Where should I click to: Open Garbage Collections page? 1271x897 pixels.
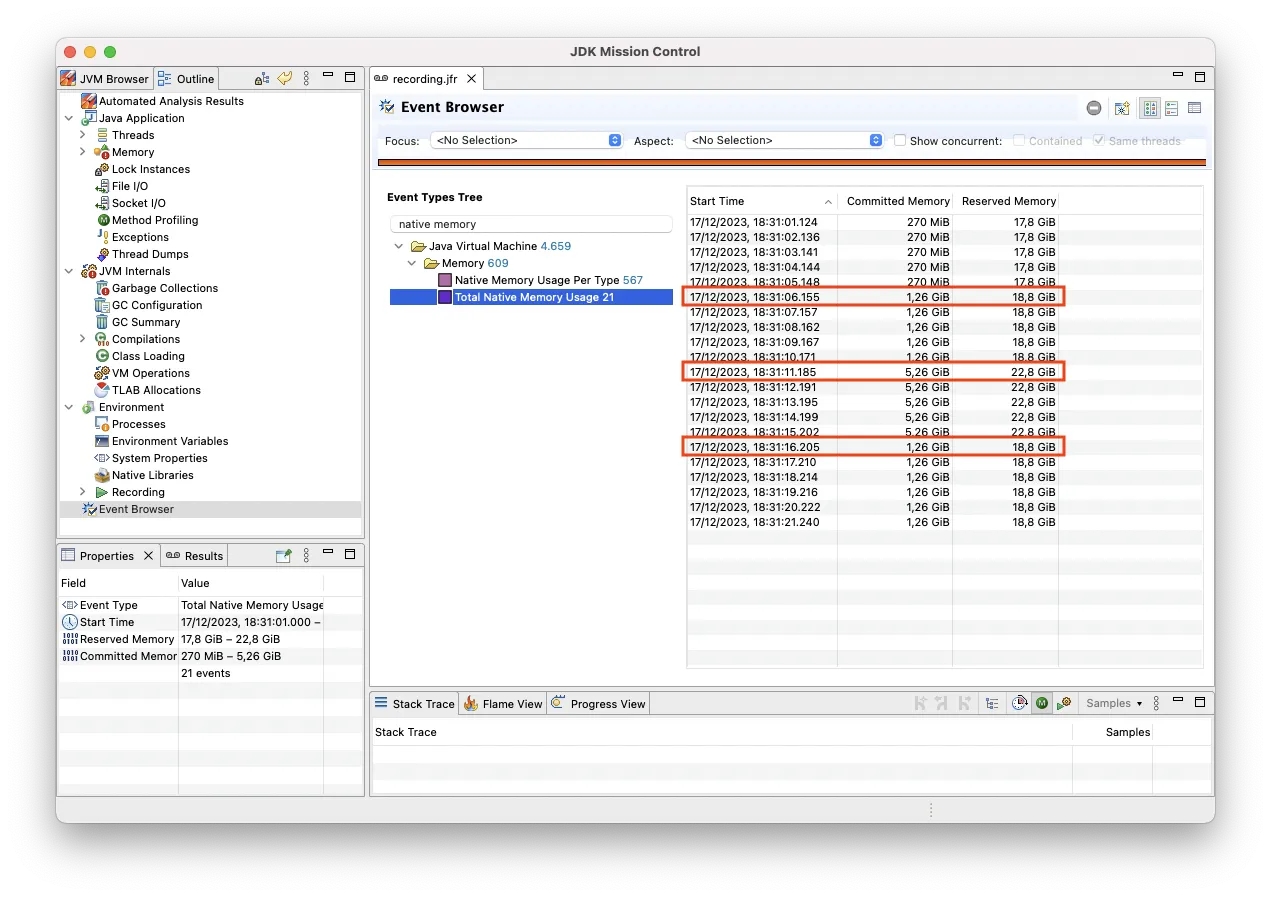click(164, 288)
